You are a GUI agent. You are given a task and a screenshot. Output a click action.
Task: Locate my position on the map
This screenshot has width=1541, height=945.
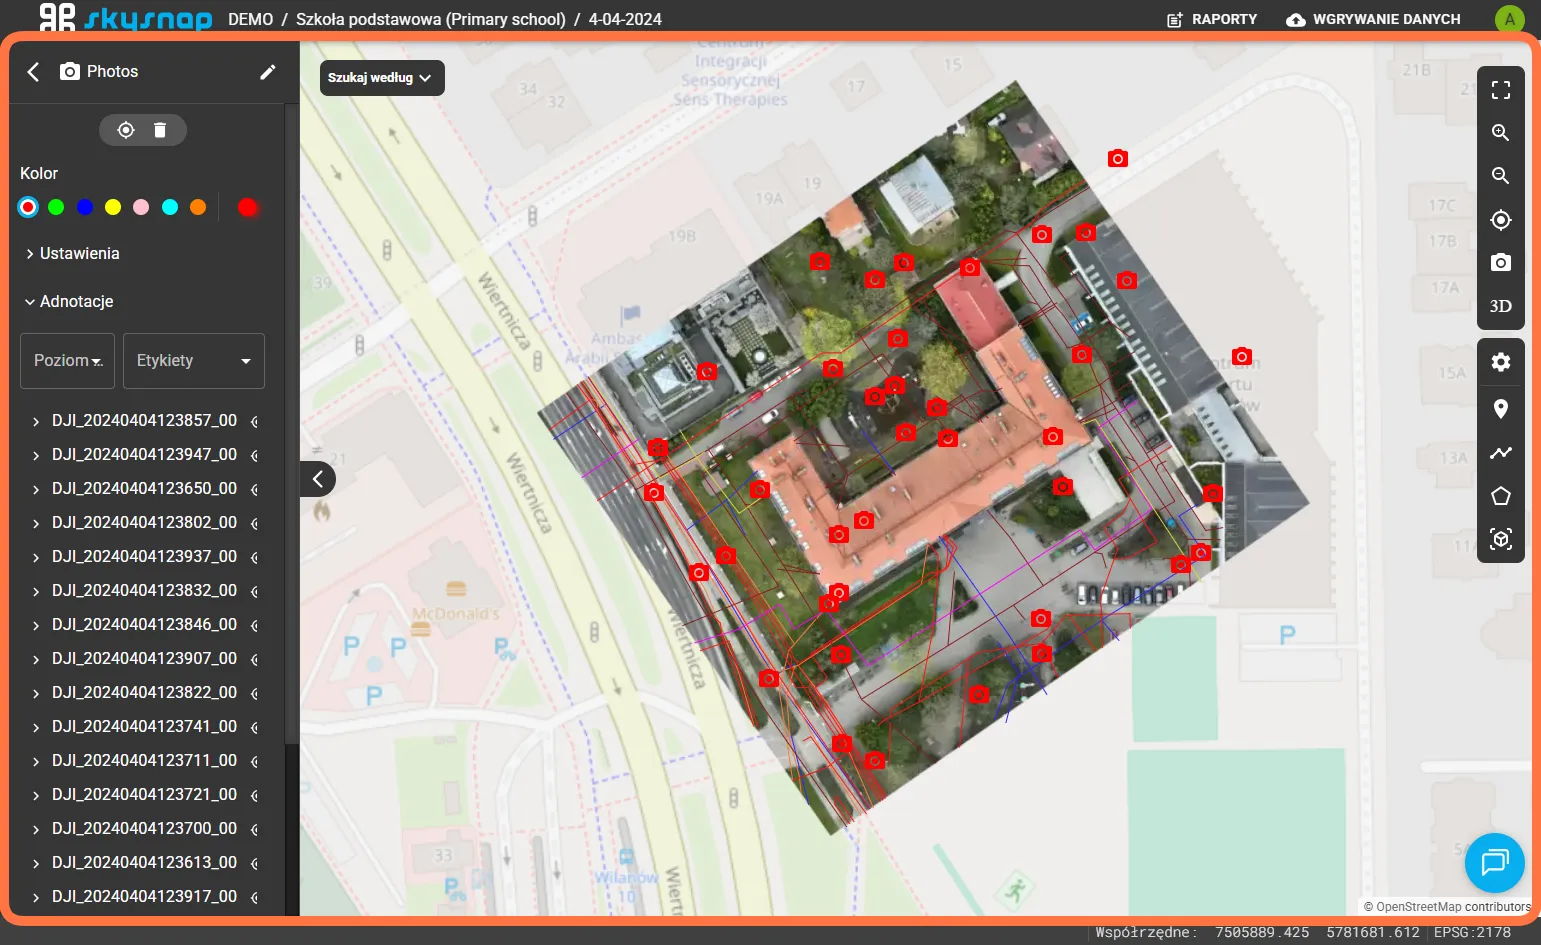pos(1500,220)
